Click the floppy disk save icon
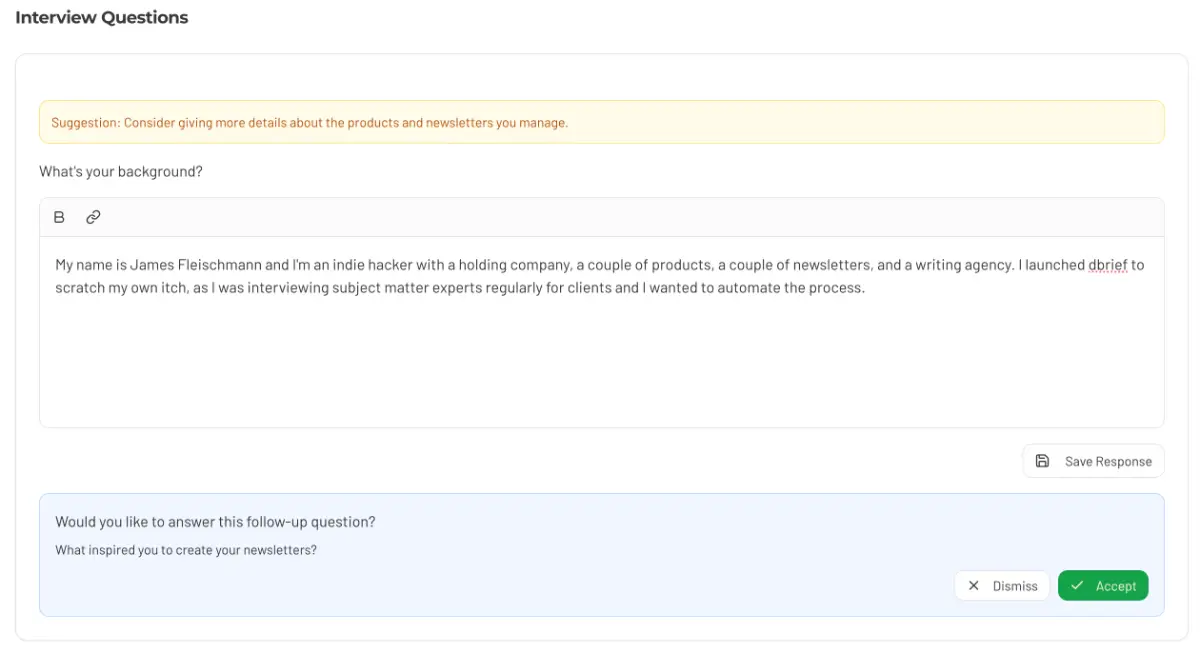This screenshot has width=1200, height=653. coord(1042,461)
